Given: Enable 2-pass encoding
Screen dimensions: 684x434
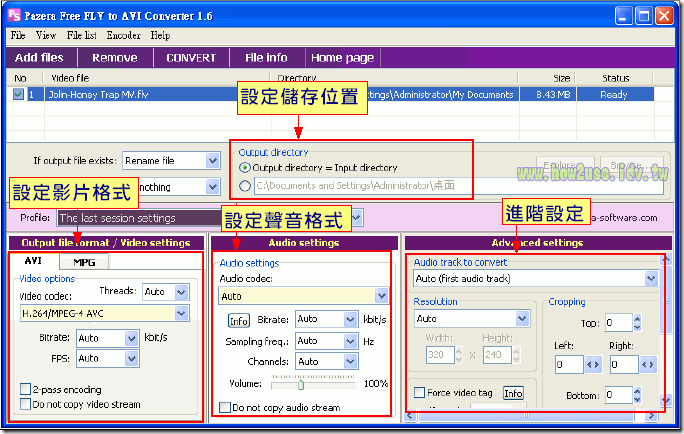Looking at the screenshot, I should [26, 389].
